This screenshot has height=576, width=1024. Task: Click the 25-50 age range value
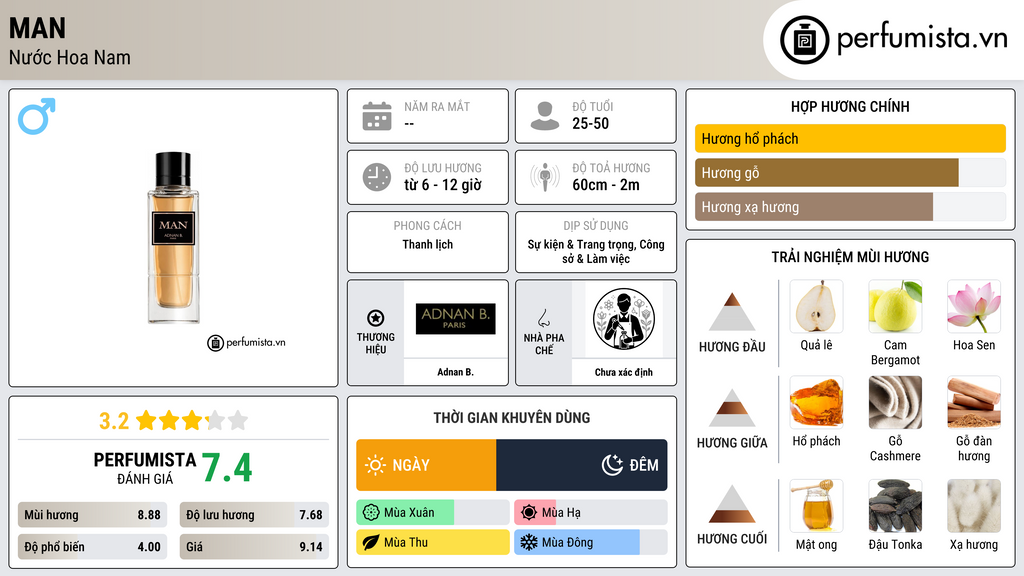coord(590,123)
